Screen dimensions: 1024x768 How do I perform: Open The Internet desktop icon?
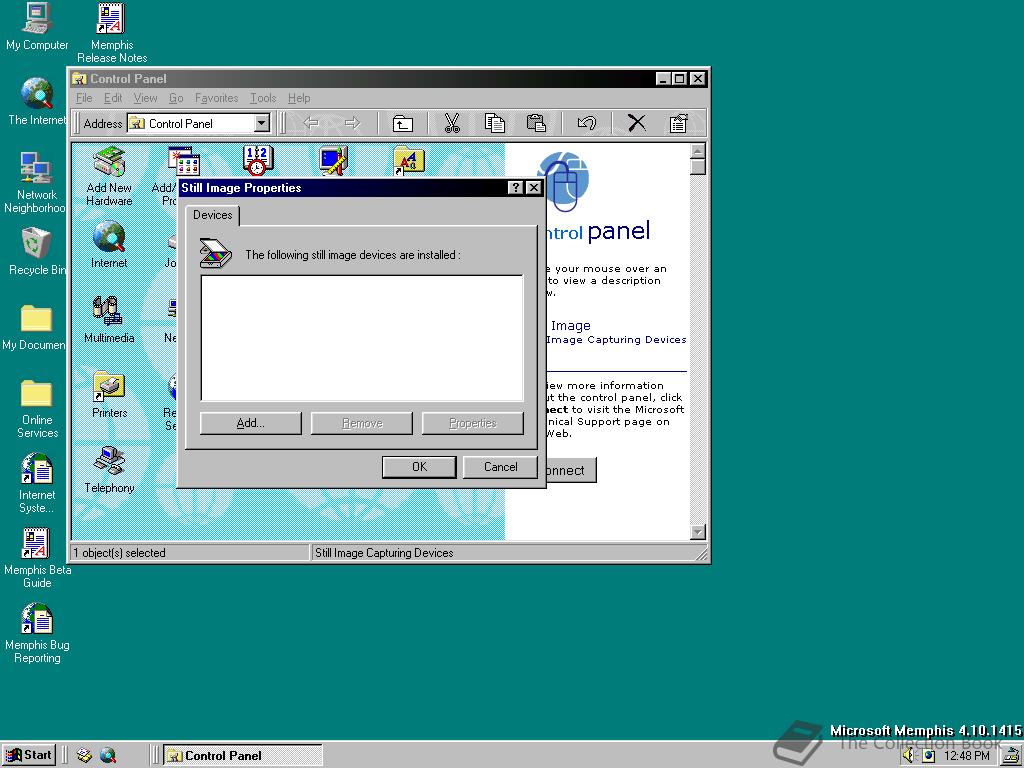click(x=37, y=102)
